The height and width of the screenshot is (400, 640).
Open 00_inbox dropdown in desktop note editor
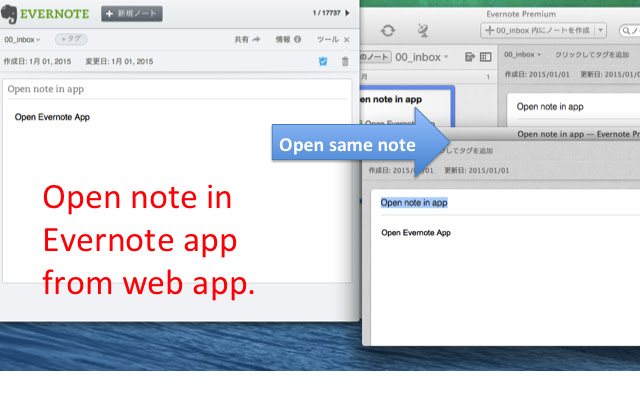click(522, 55)
